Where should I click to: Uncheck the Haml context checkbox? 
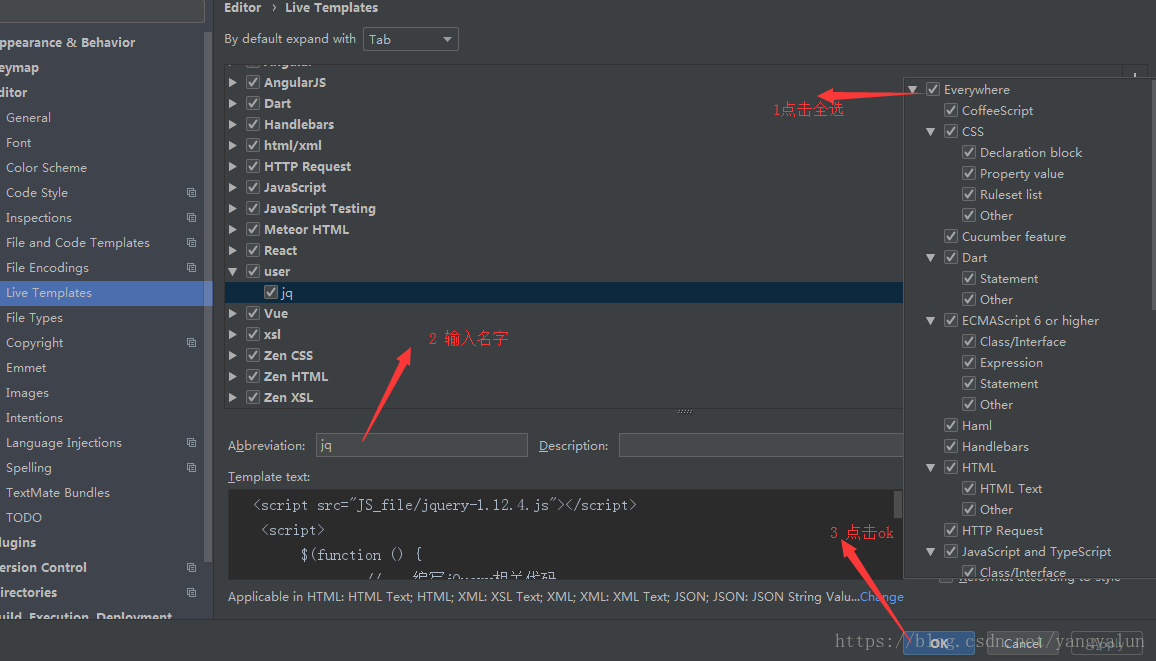(951, 425)
